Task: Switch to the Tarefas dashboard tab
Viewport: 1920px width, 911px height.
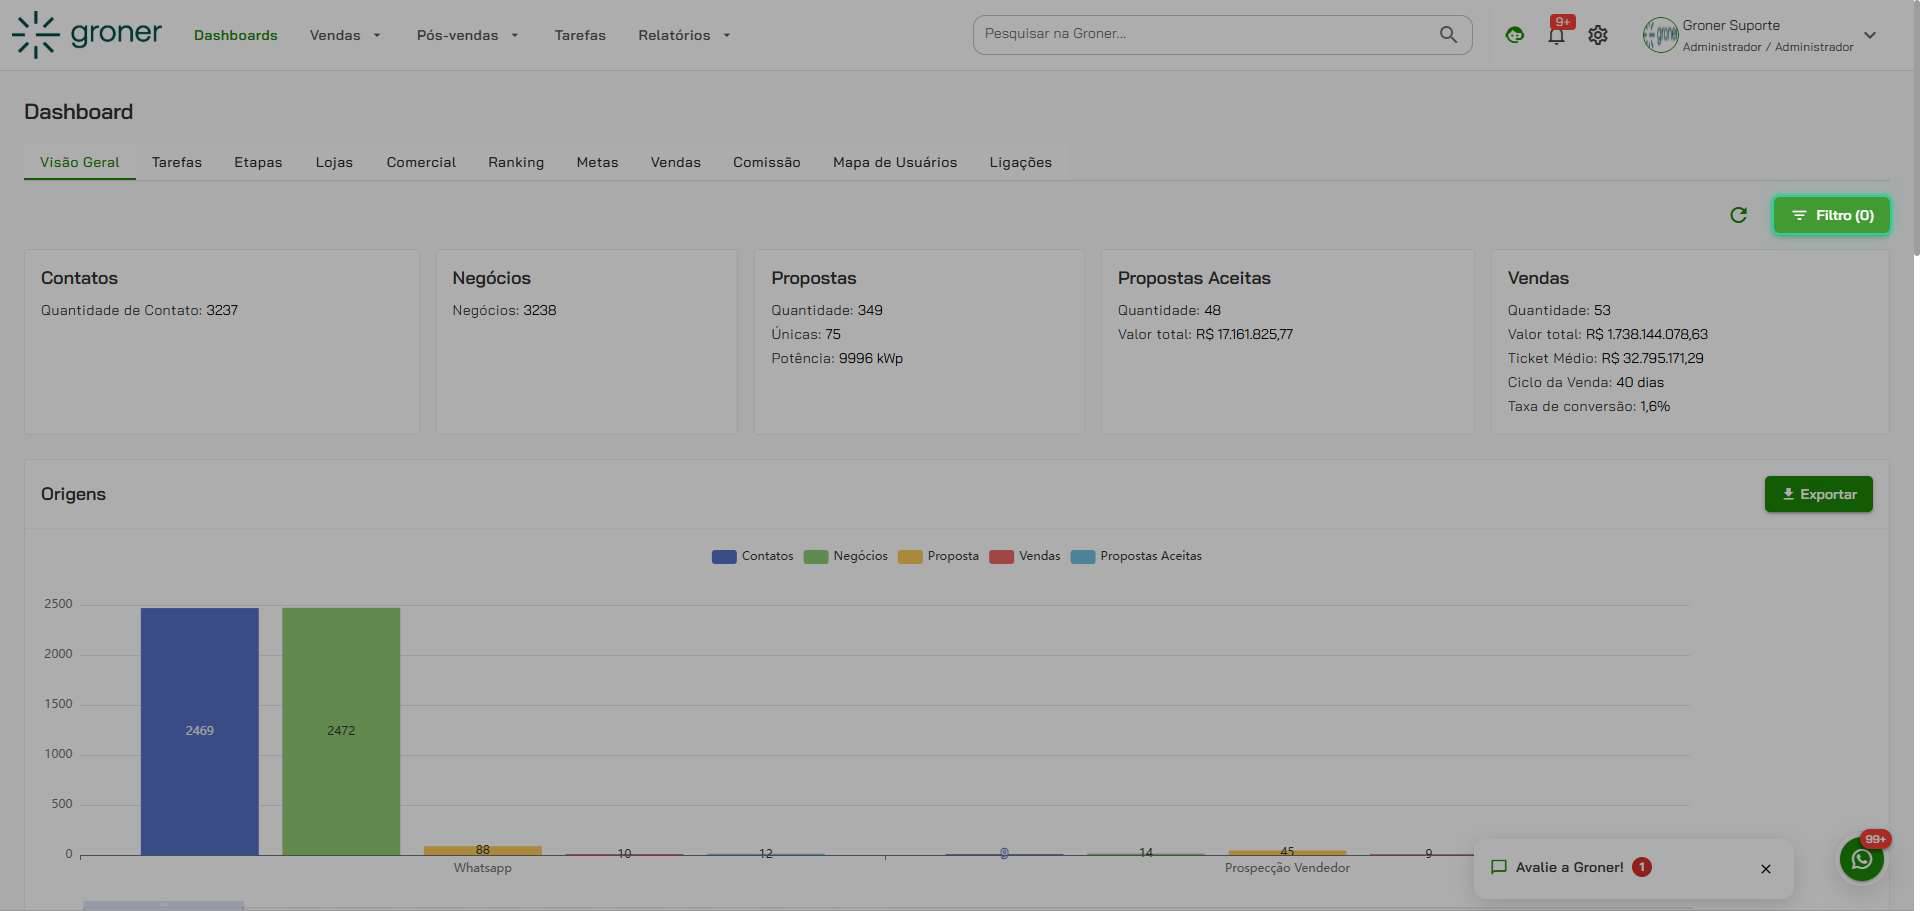Action: coord(177,162)
